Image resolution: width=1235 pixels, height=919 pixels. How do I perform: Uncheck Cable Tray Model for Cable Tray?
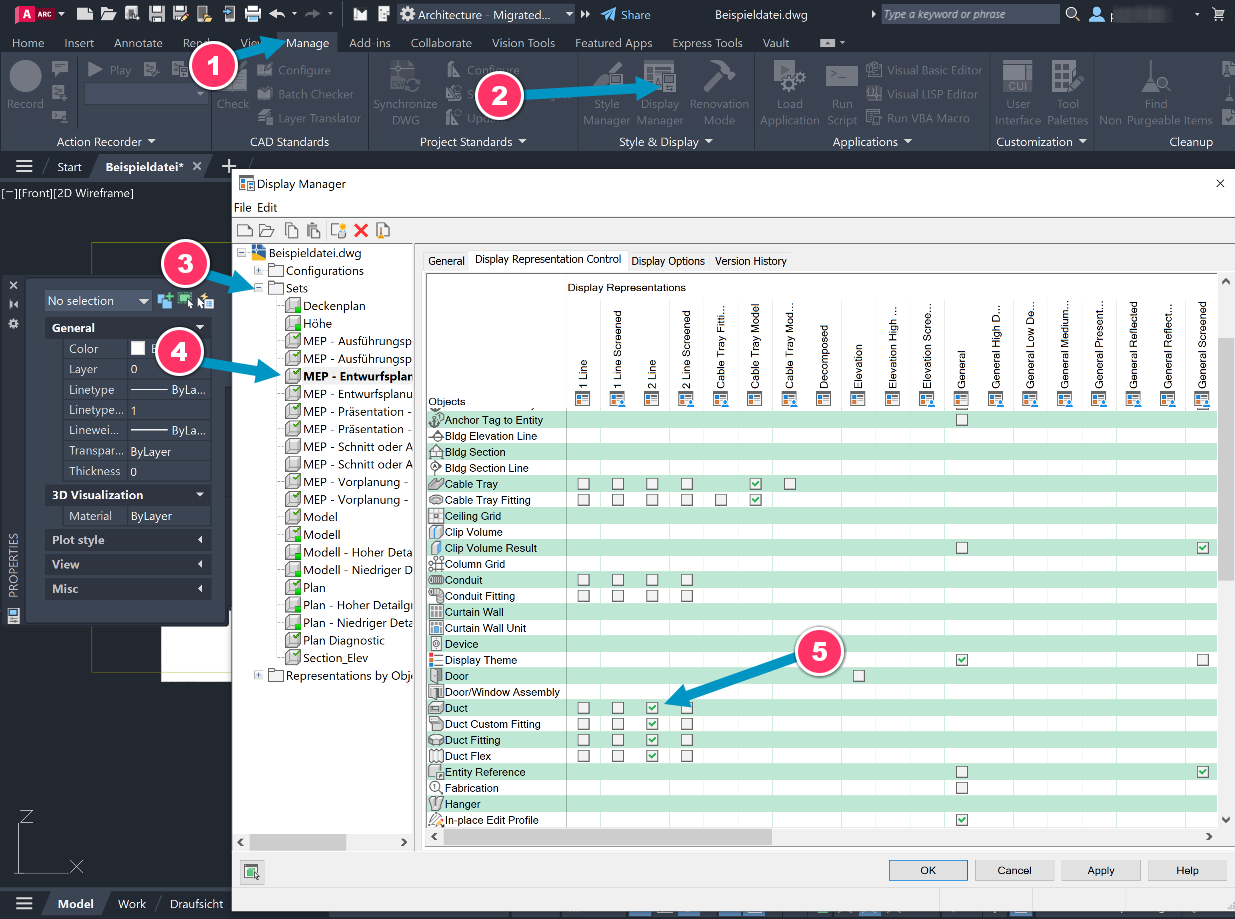tap(756, 483)
